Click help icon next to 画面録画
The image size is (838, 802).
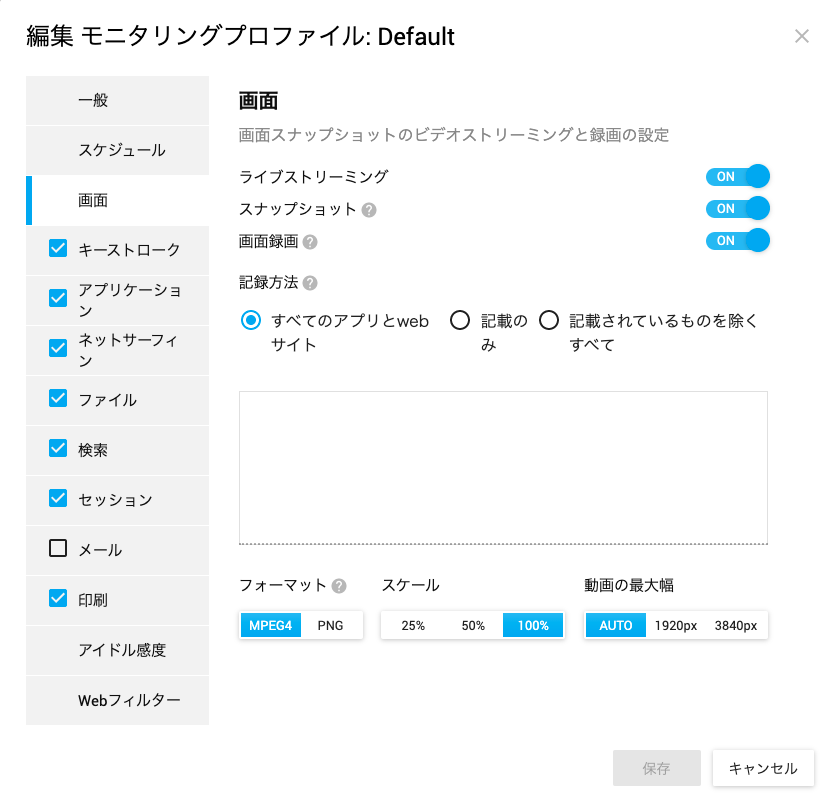click(310, 242)
